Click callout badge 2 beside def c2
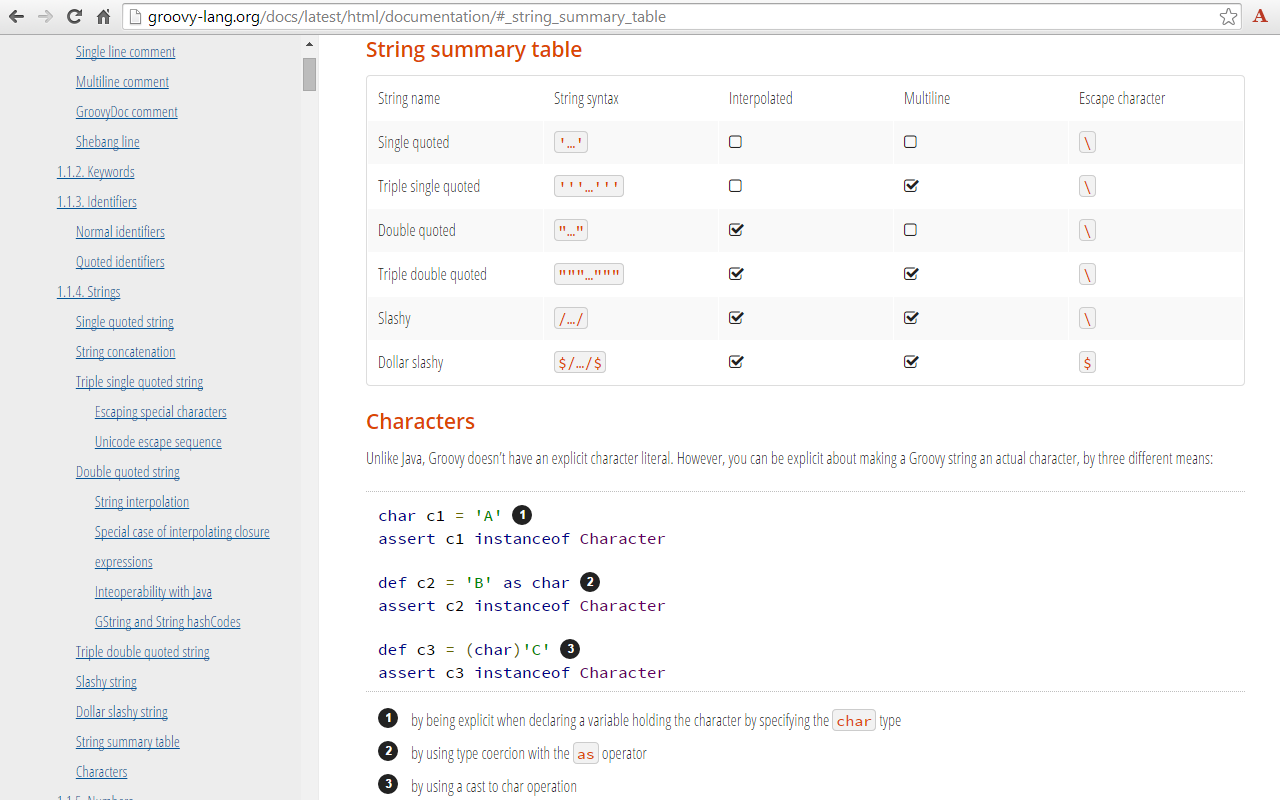 (x=588, y=582)
